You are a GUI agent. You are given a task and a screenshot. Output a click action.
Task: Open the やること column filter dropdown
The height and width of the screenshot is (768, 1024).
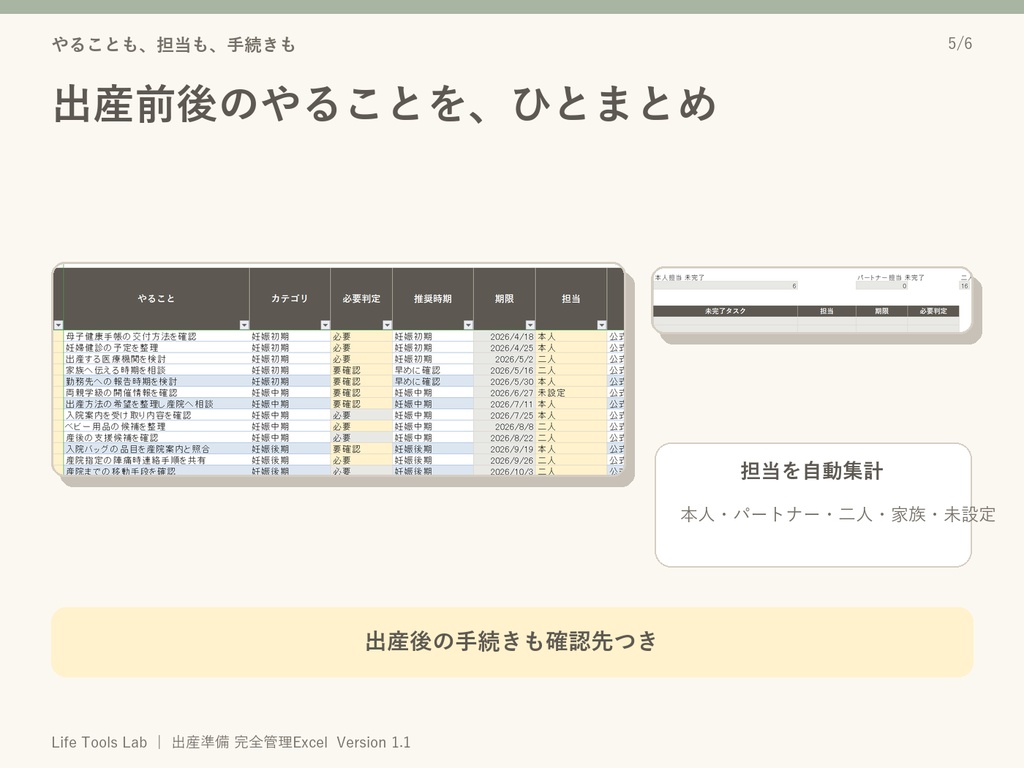tap(244, 325)
